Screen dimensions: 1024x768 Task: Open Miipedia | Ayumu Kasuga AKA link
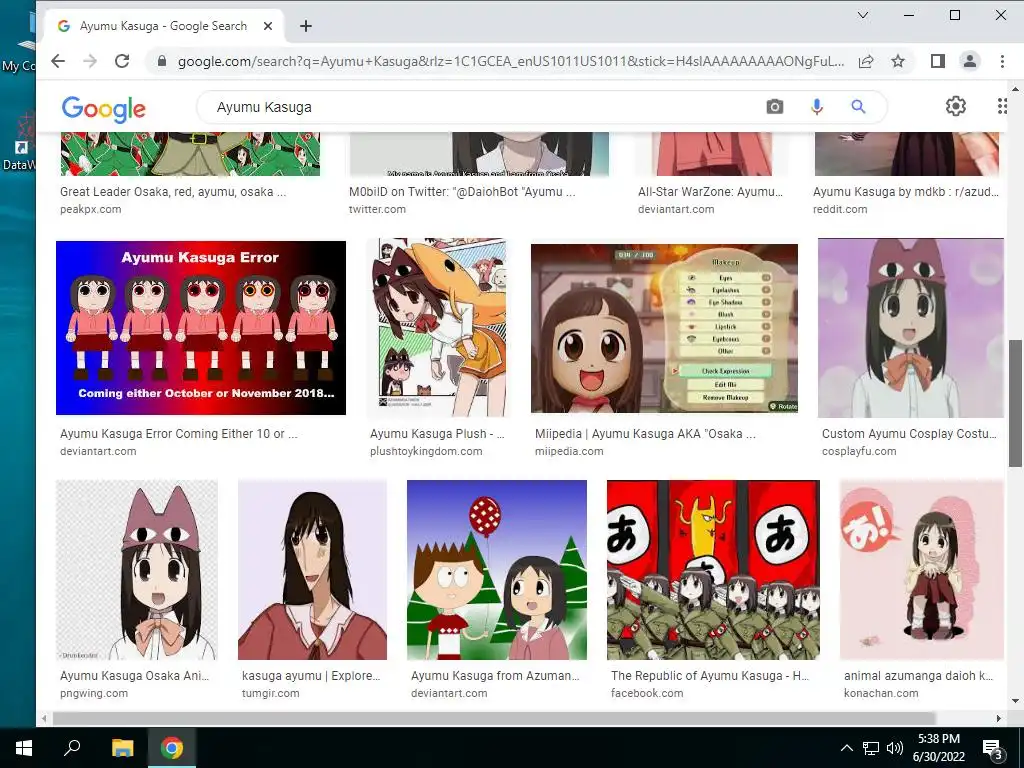[x=645, y=434]
